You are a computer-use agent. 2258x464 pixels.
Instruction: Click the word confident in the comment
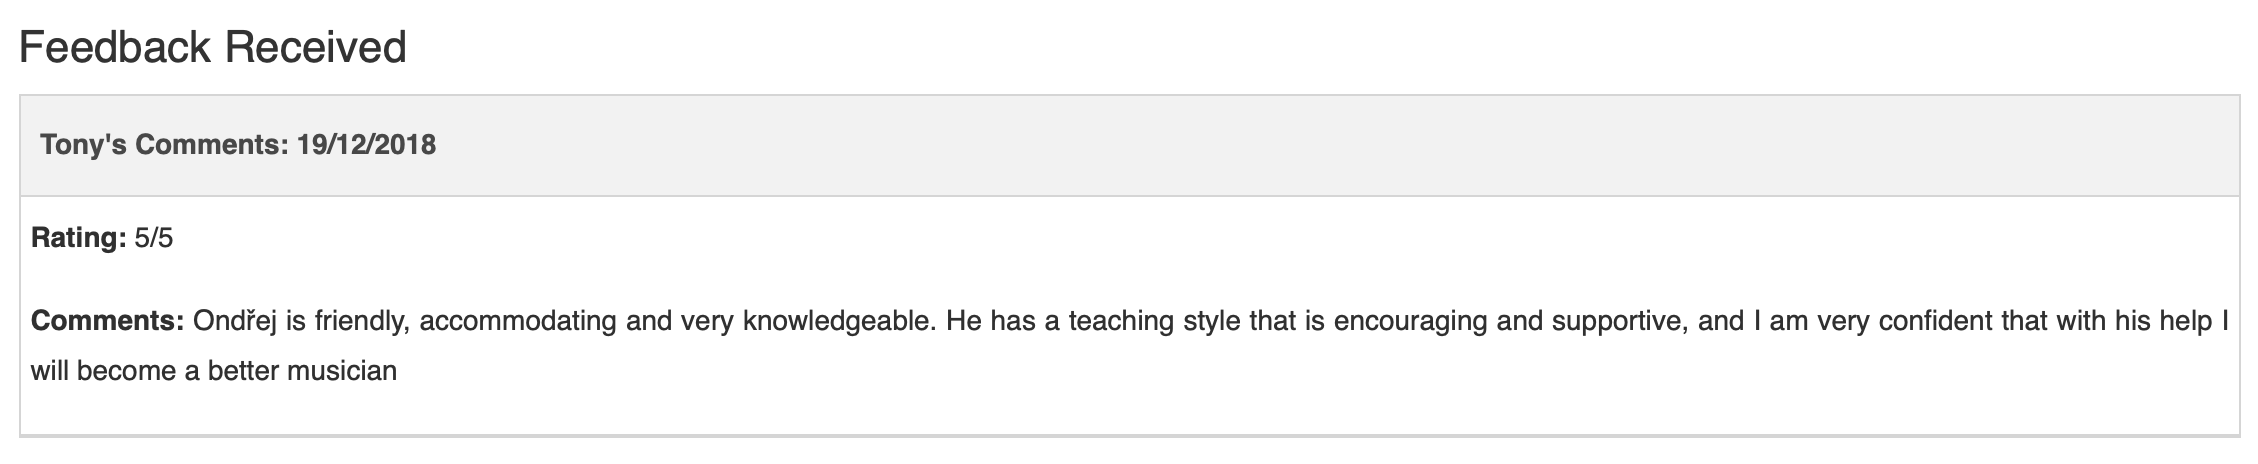(1936, 322)
